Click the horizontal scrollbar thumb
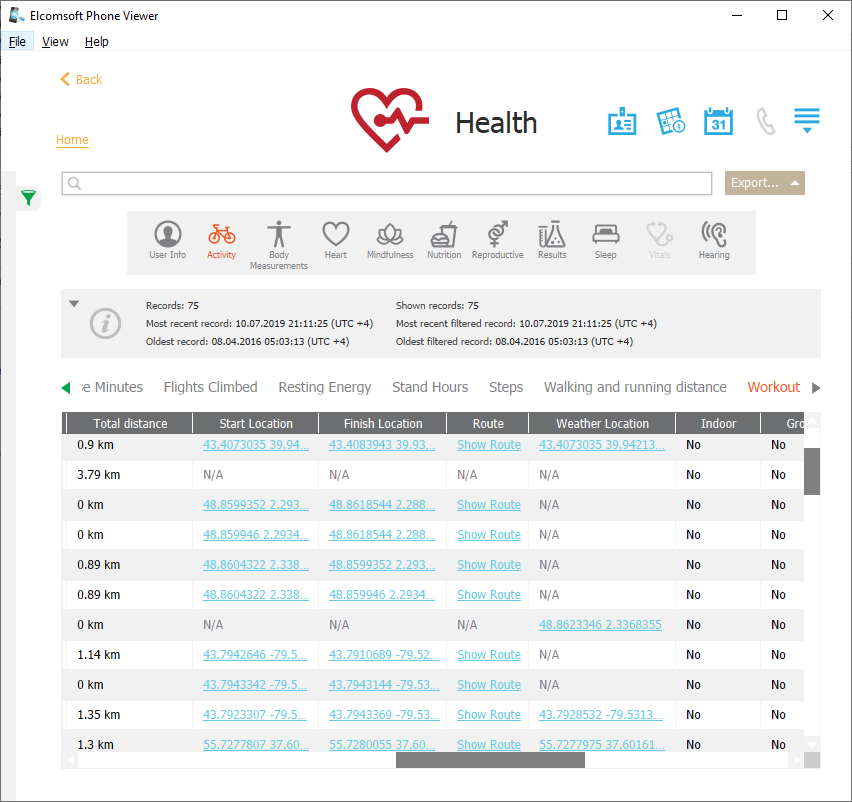852x802 pixels. pyautogui.click(x=490, y=760)
